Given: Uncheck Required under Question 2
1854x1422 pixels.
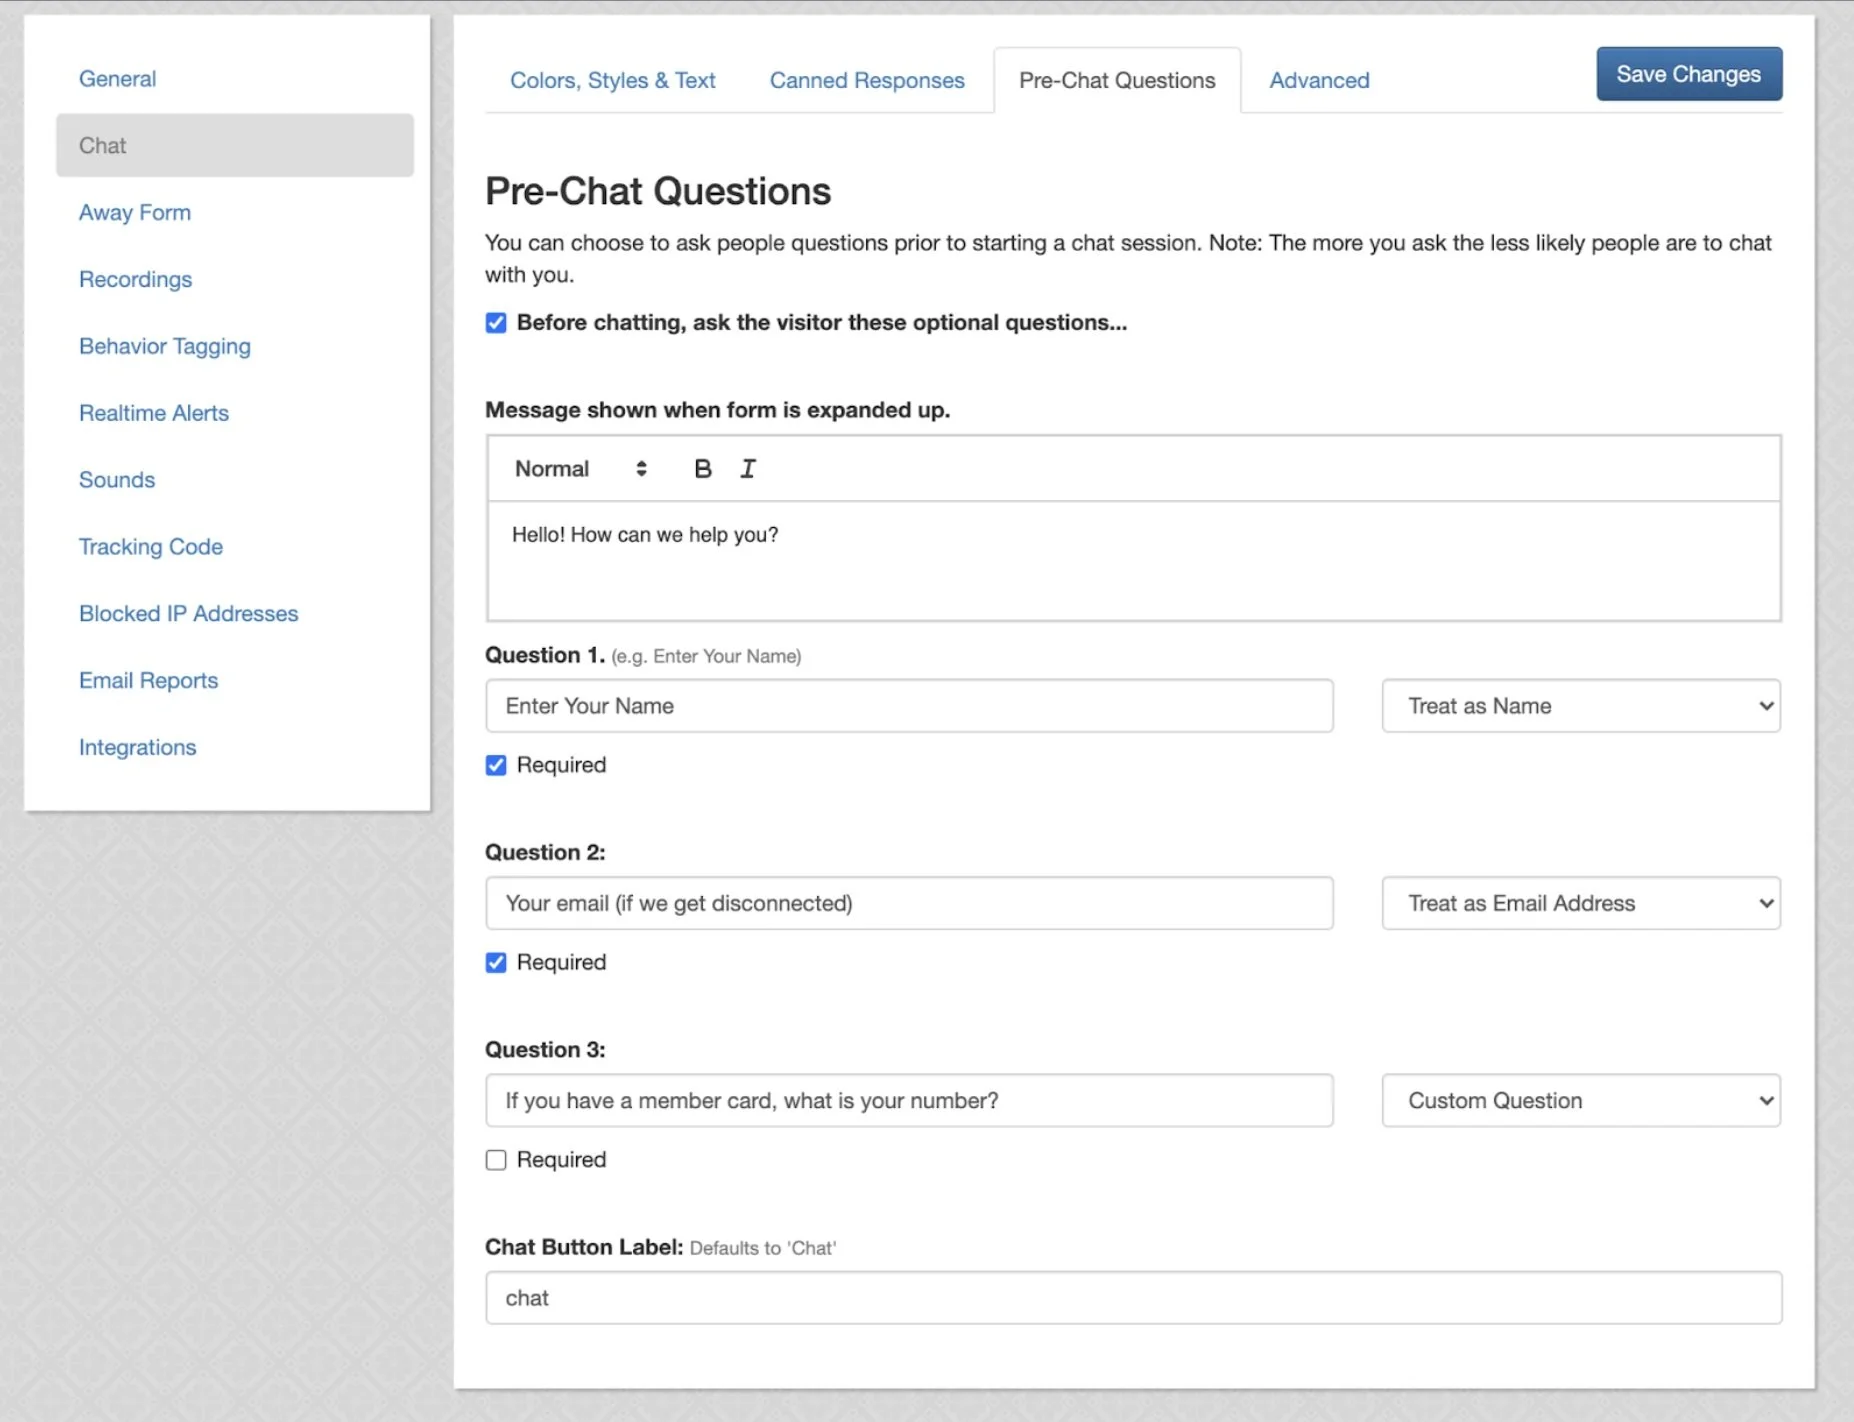Looking at the screenshot, I should [x=496, y=963].
